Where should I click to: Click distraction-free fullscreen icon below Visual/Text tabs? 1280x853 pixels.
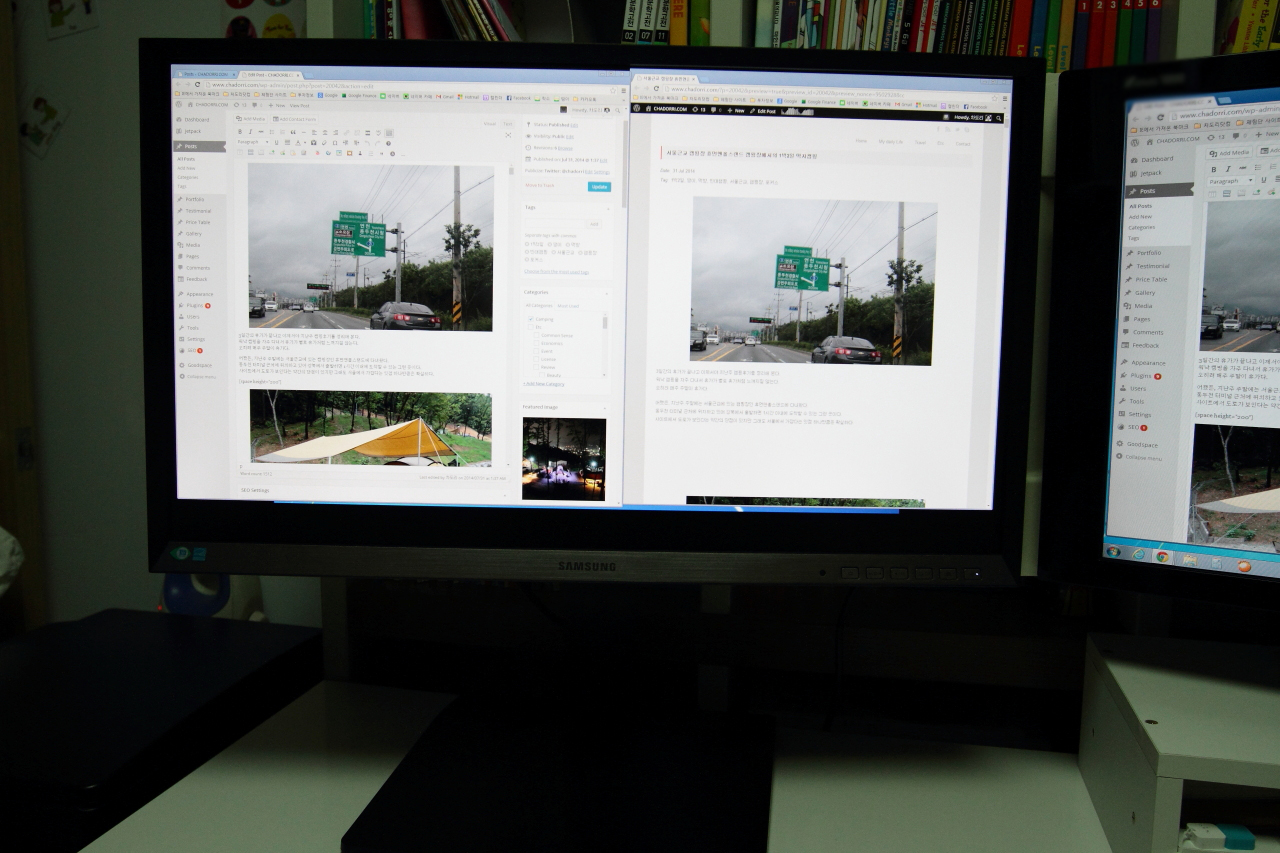tap(507, 135)
